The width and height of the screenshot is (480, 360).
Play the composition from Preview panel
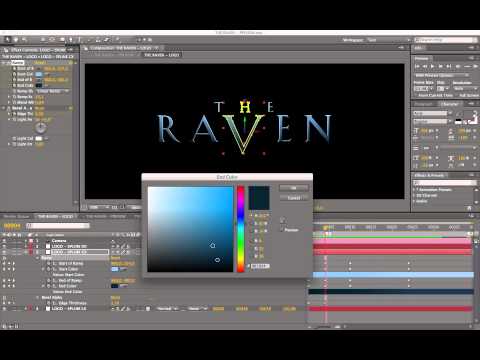point(433,66)
